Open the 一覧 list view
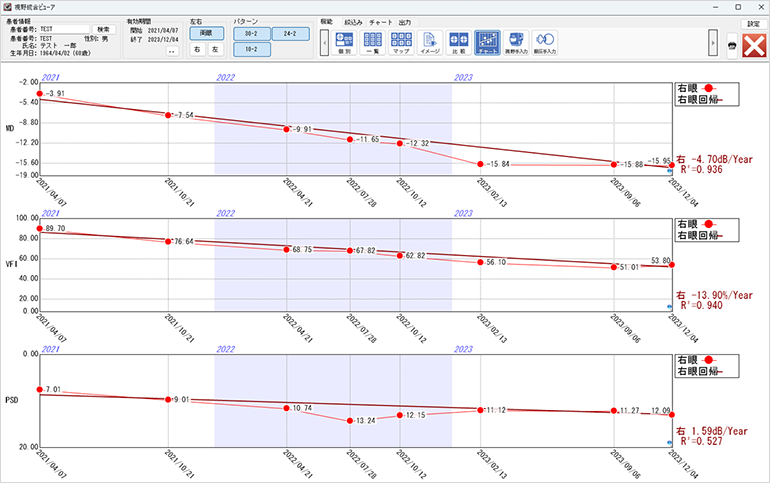Image resolution: width=770 pixels, height=483 pixels. tap(372, 42)
